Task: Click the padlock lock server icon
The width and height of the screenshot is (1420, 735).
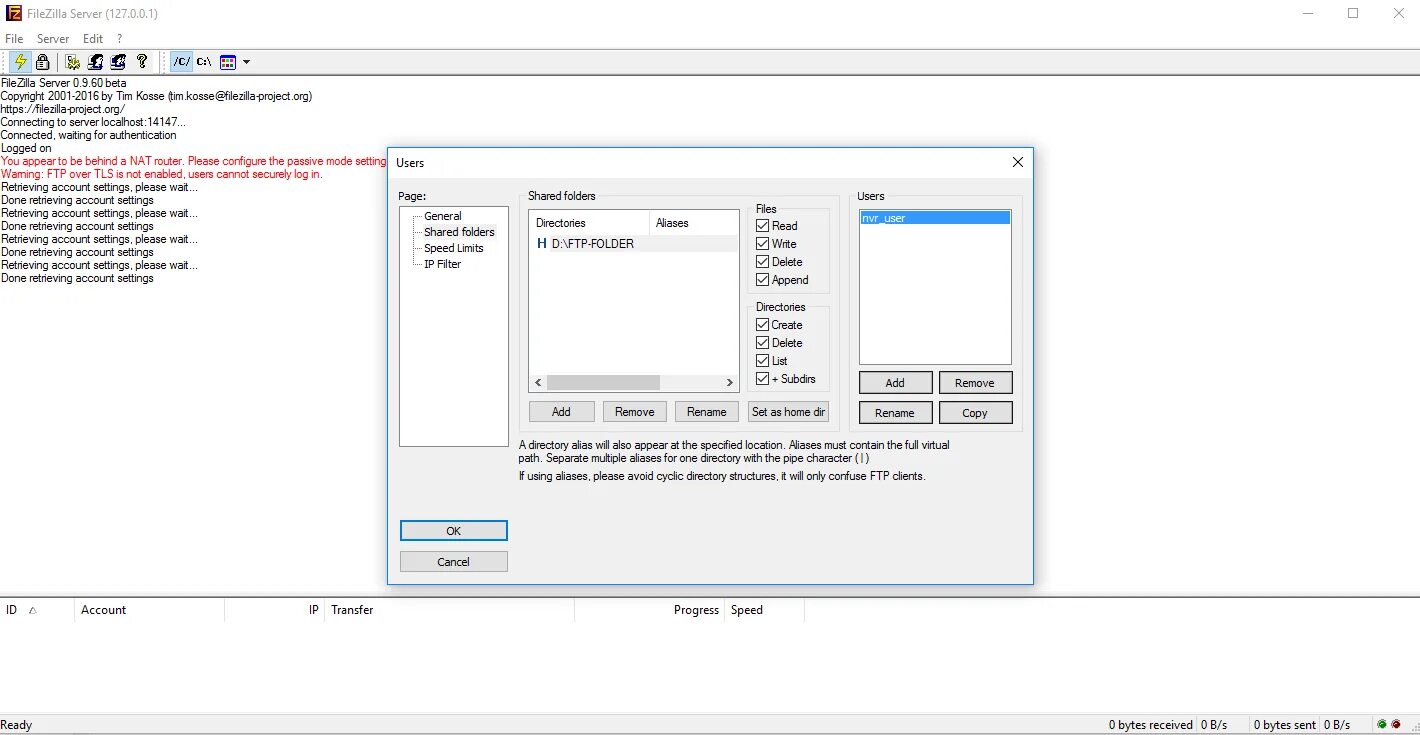Action: coord(43,62)
